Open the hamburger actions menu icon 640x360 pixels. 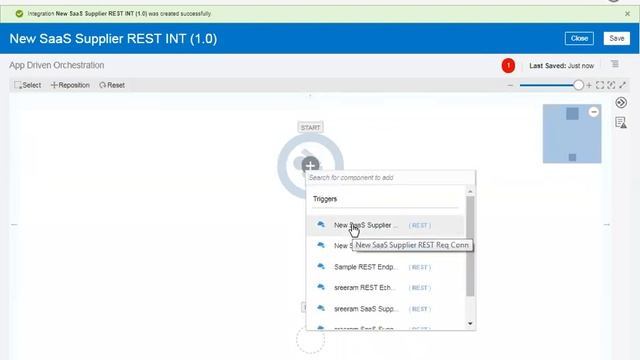point(615,64)
